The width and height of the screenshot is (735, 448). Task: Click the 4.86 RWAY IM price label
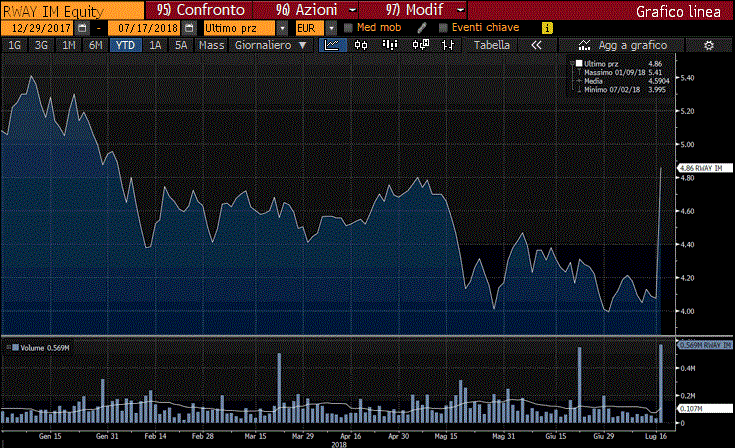(x=705, y=168)
